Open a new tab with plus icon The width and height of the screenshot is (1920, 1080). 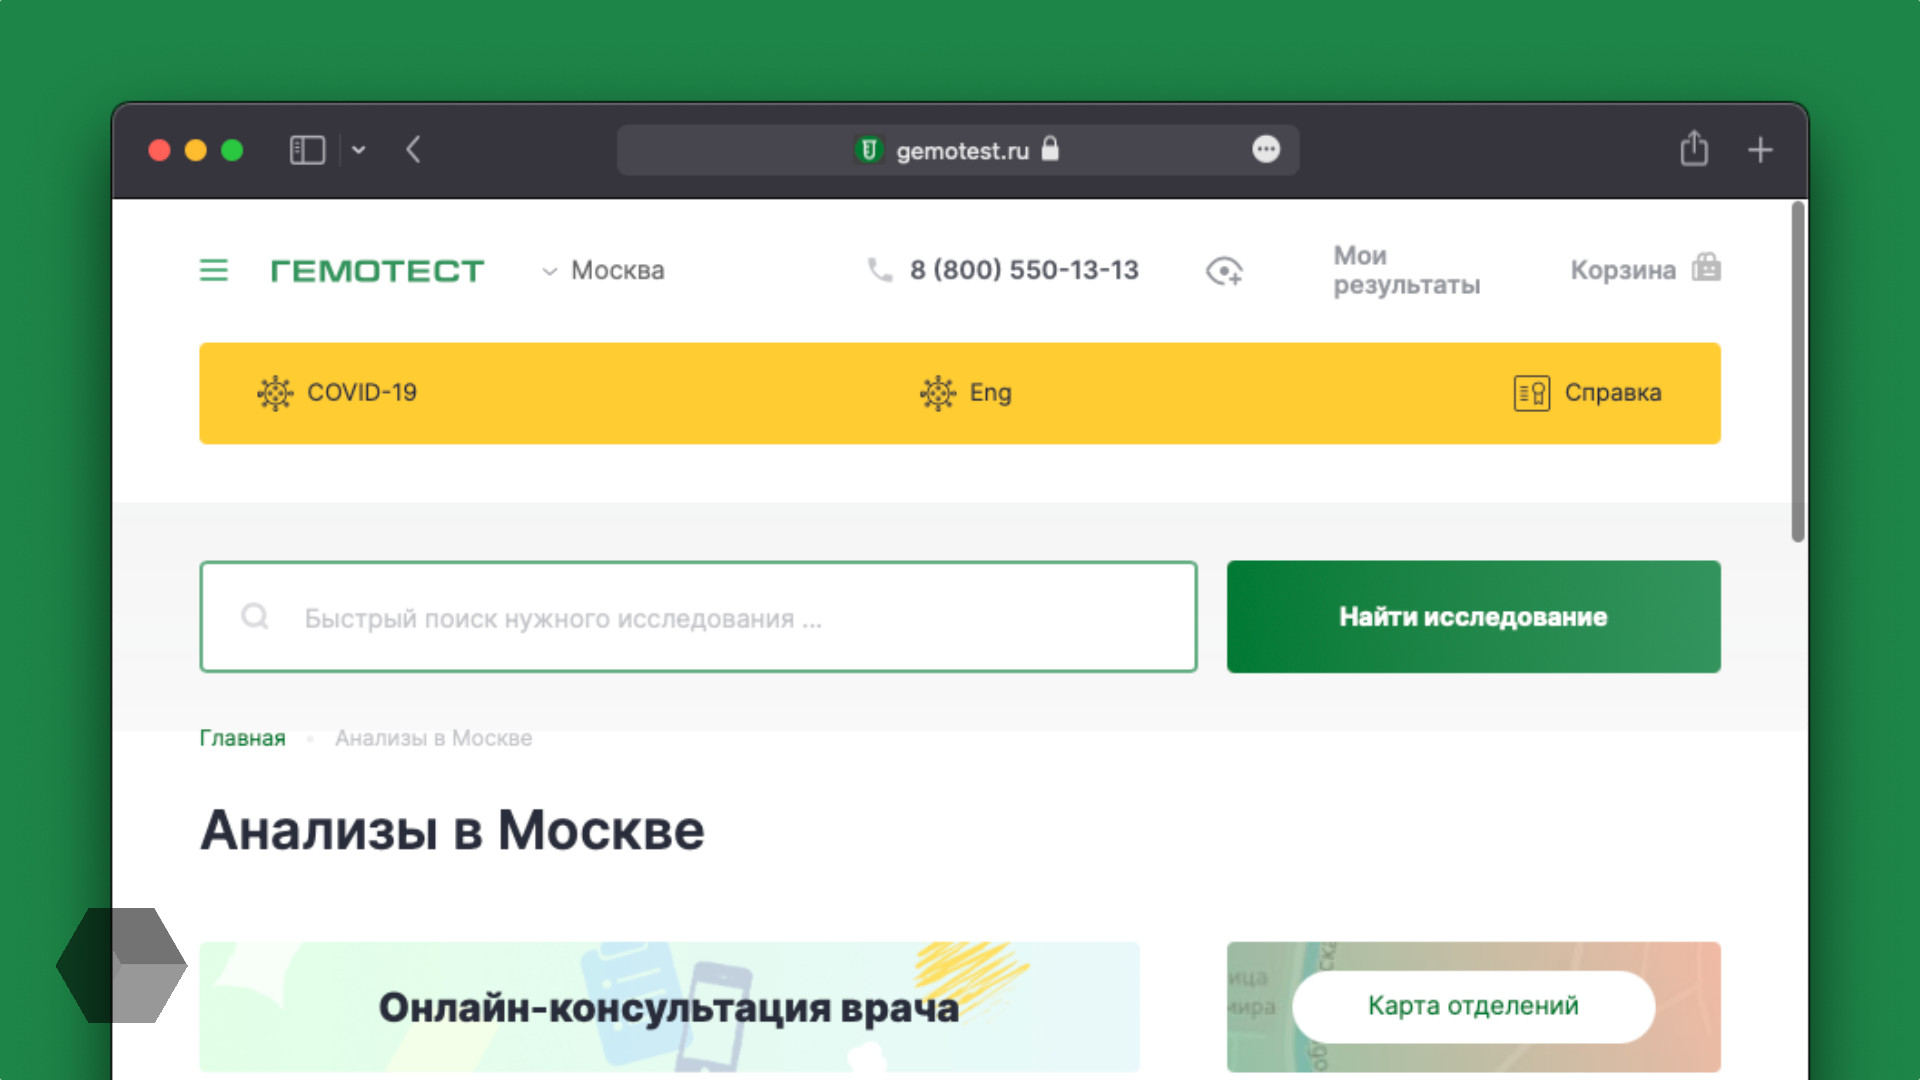[x=1760, y=150]
